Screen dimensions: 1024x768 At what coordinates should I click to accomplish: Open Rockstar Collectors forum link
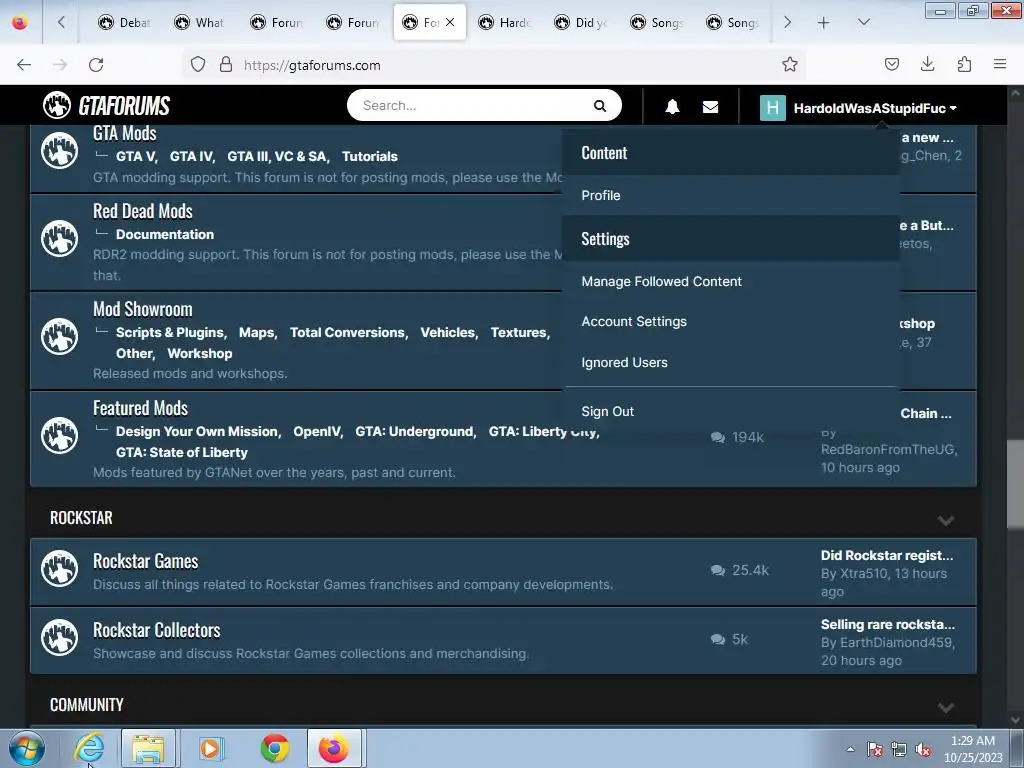(157, 630)
